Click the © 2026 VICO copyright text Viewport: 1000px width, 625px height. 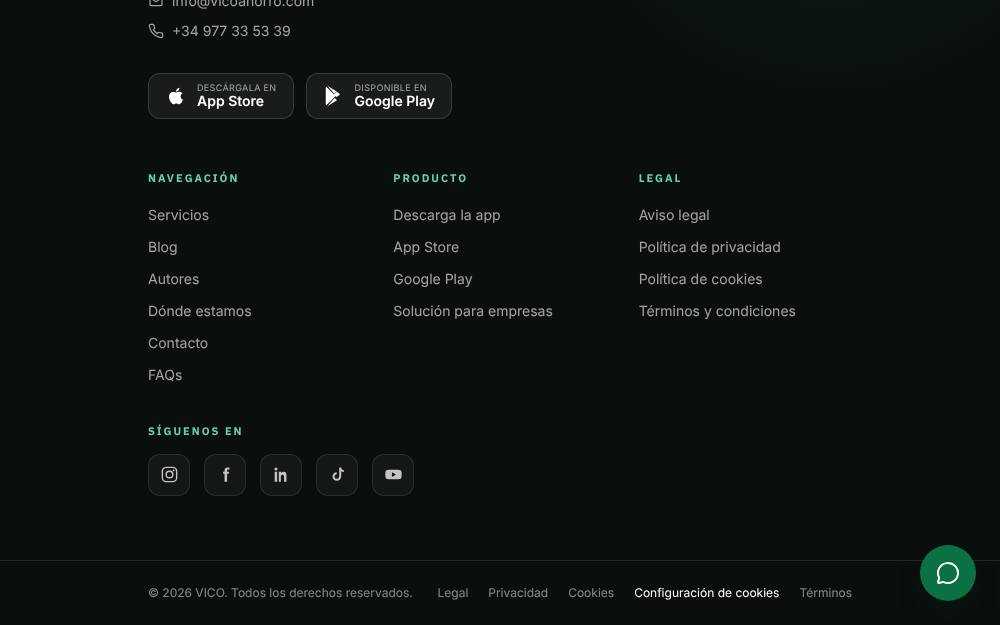281,592
